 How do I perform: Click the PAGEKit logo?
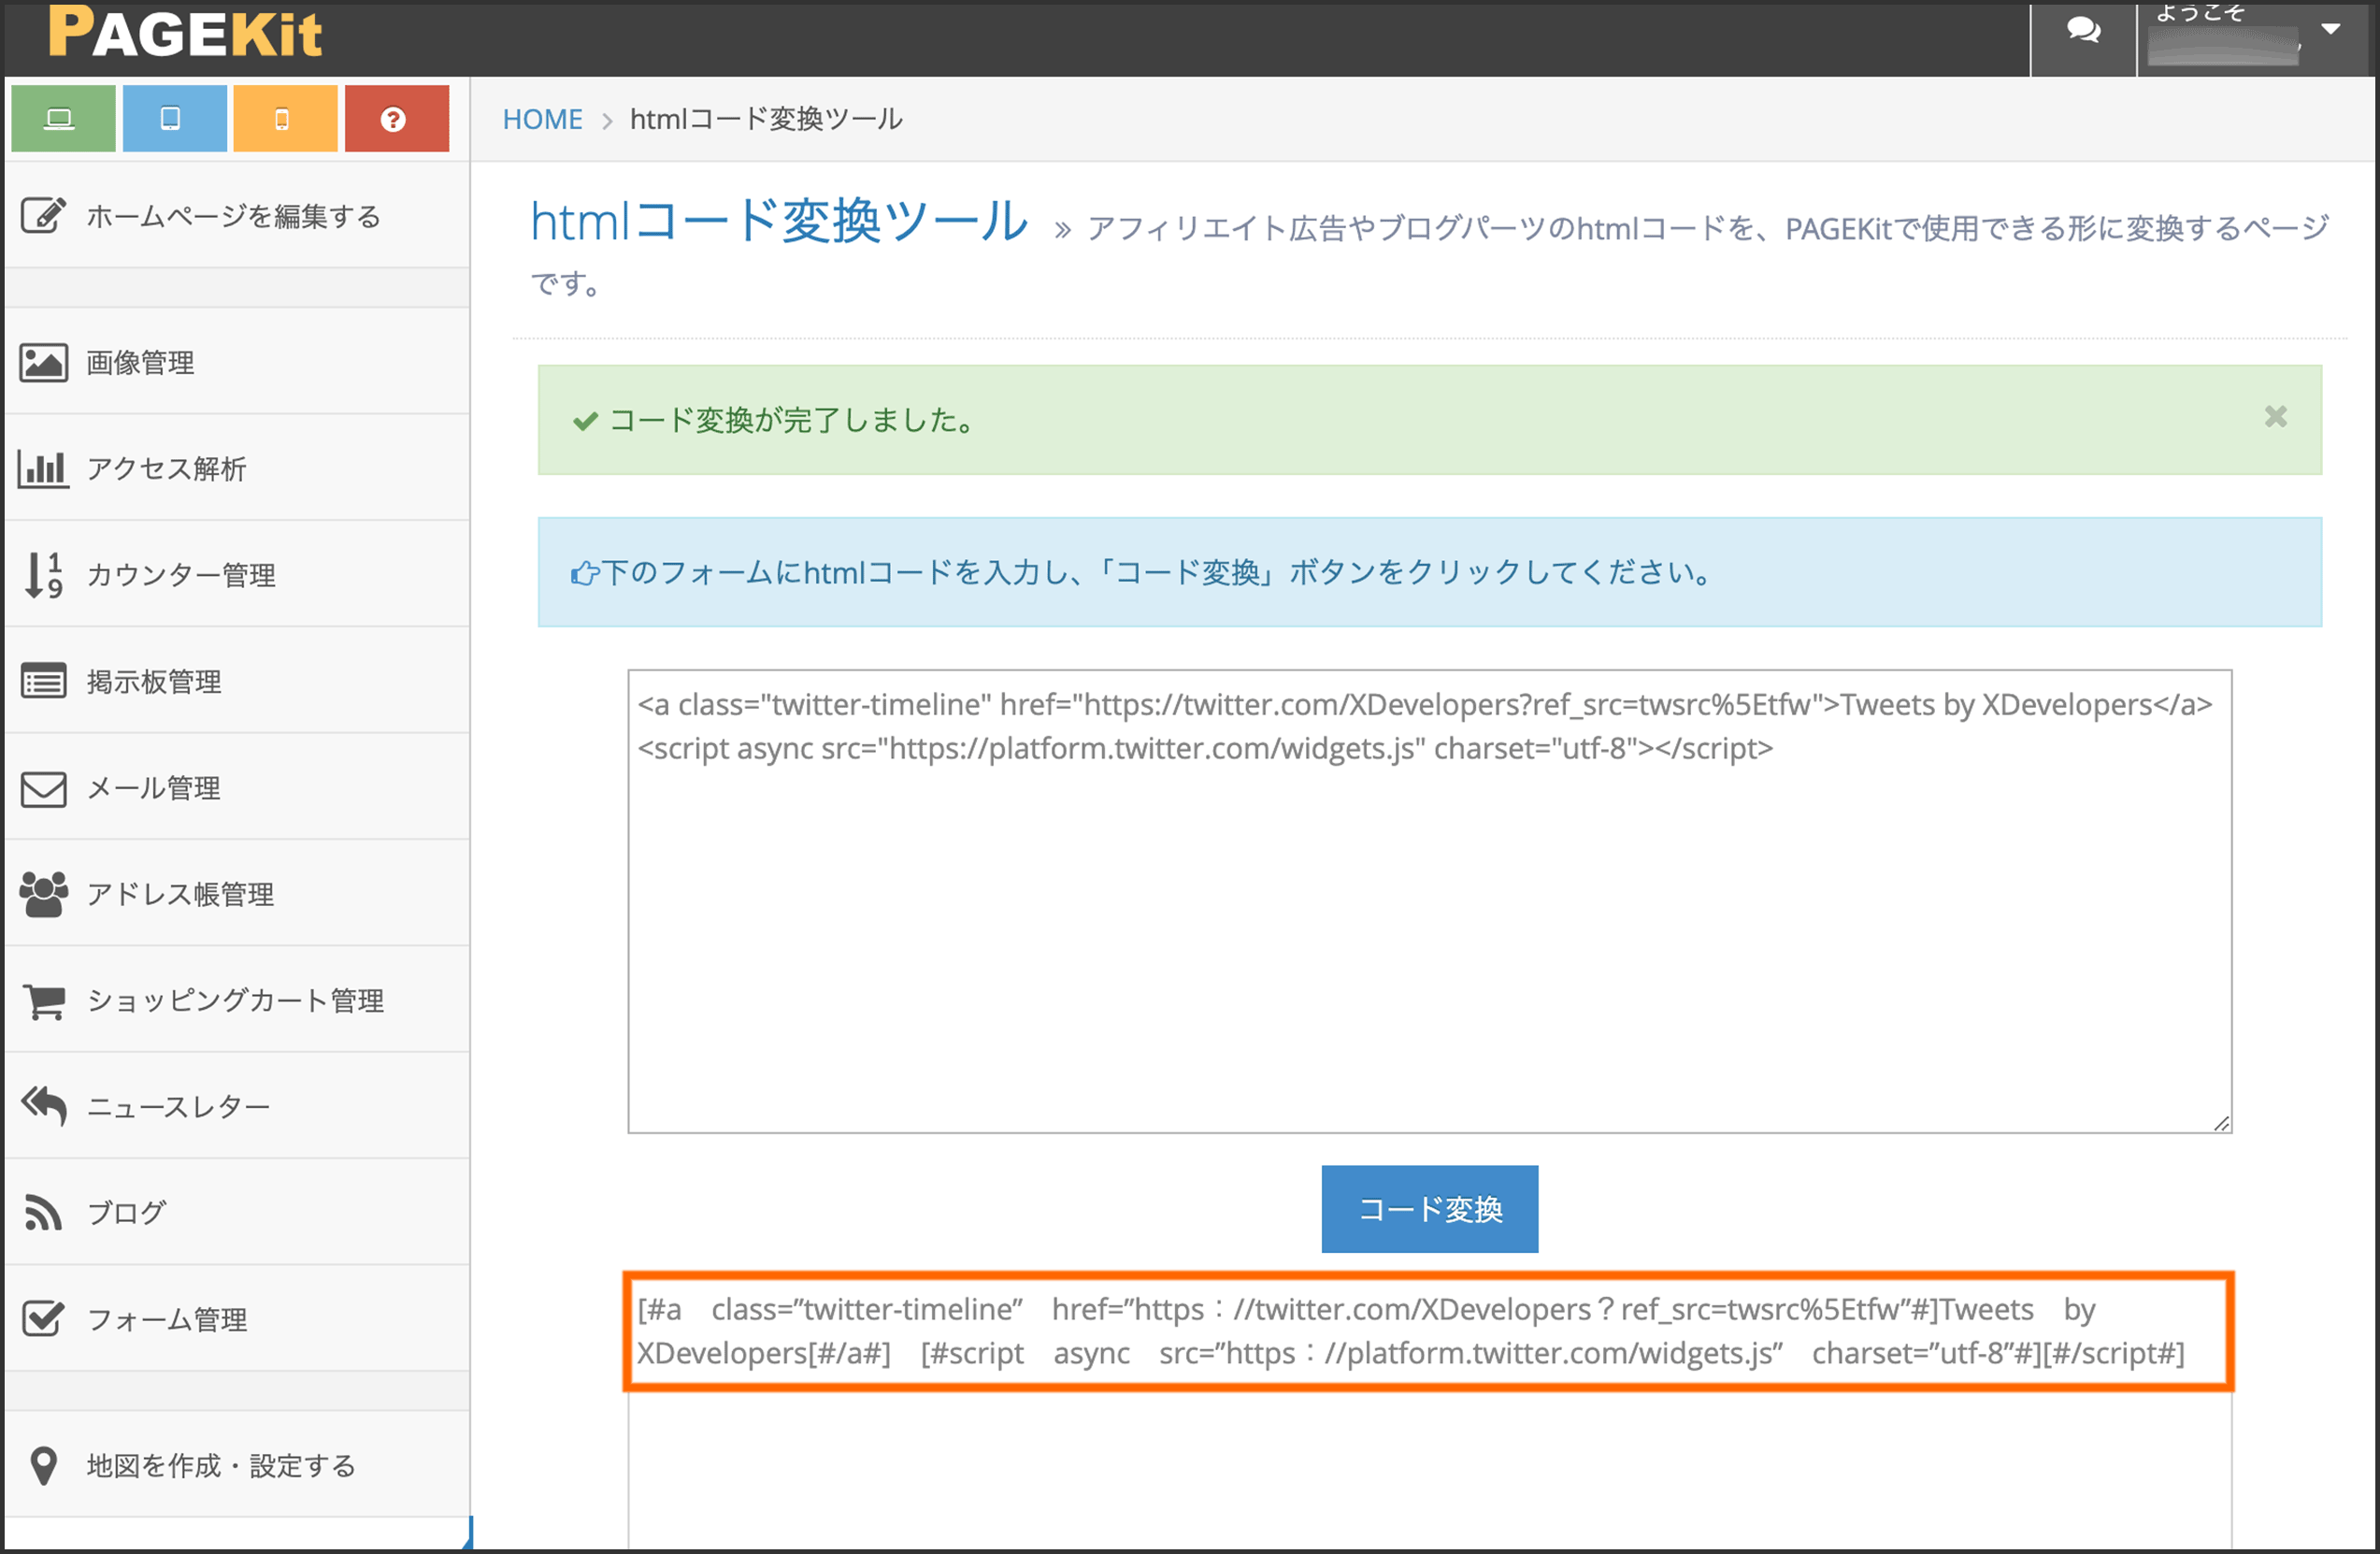(185, 32)
